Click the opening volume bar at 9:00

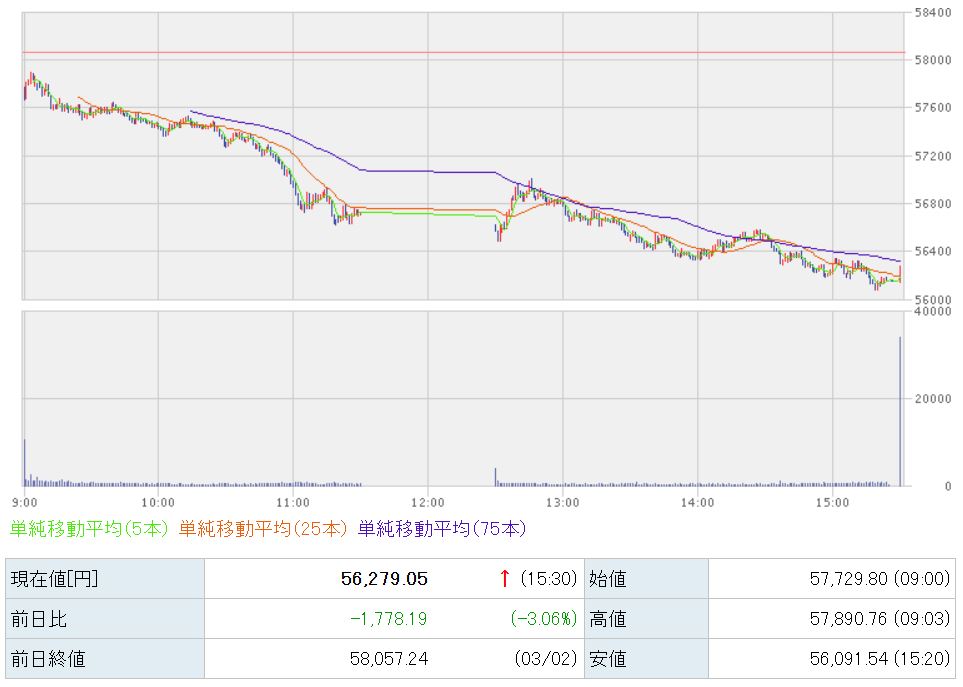point(24,462)
